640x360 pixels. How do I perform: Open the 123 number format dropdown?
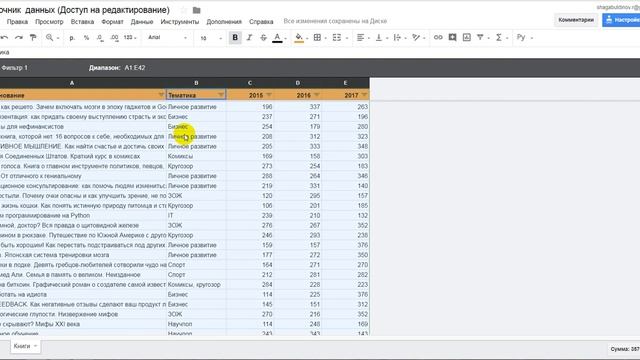pyautogui.click(x=130, y=38)
